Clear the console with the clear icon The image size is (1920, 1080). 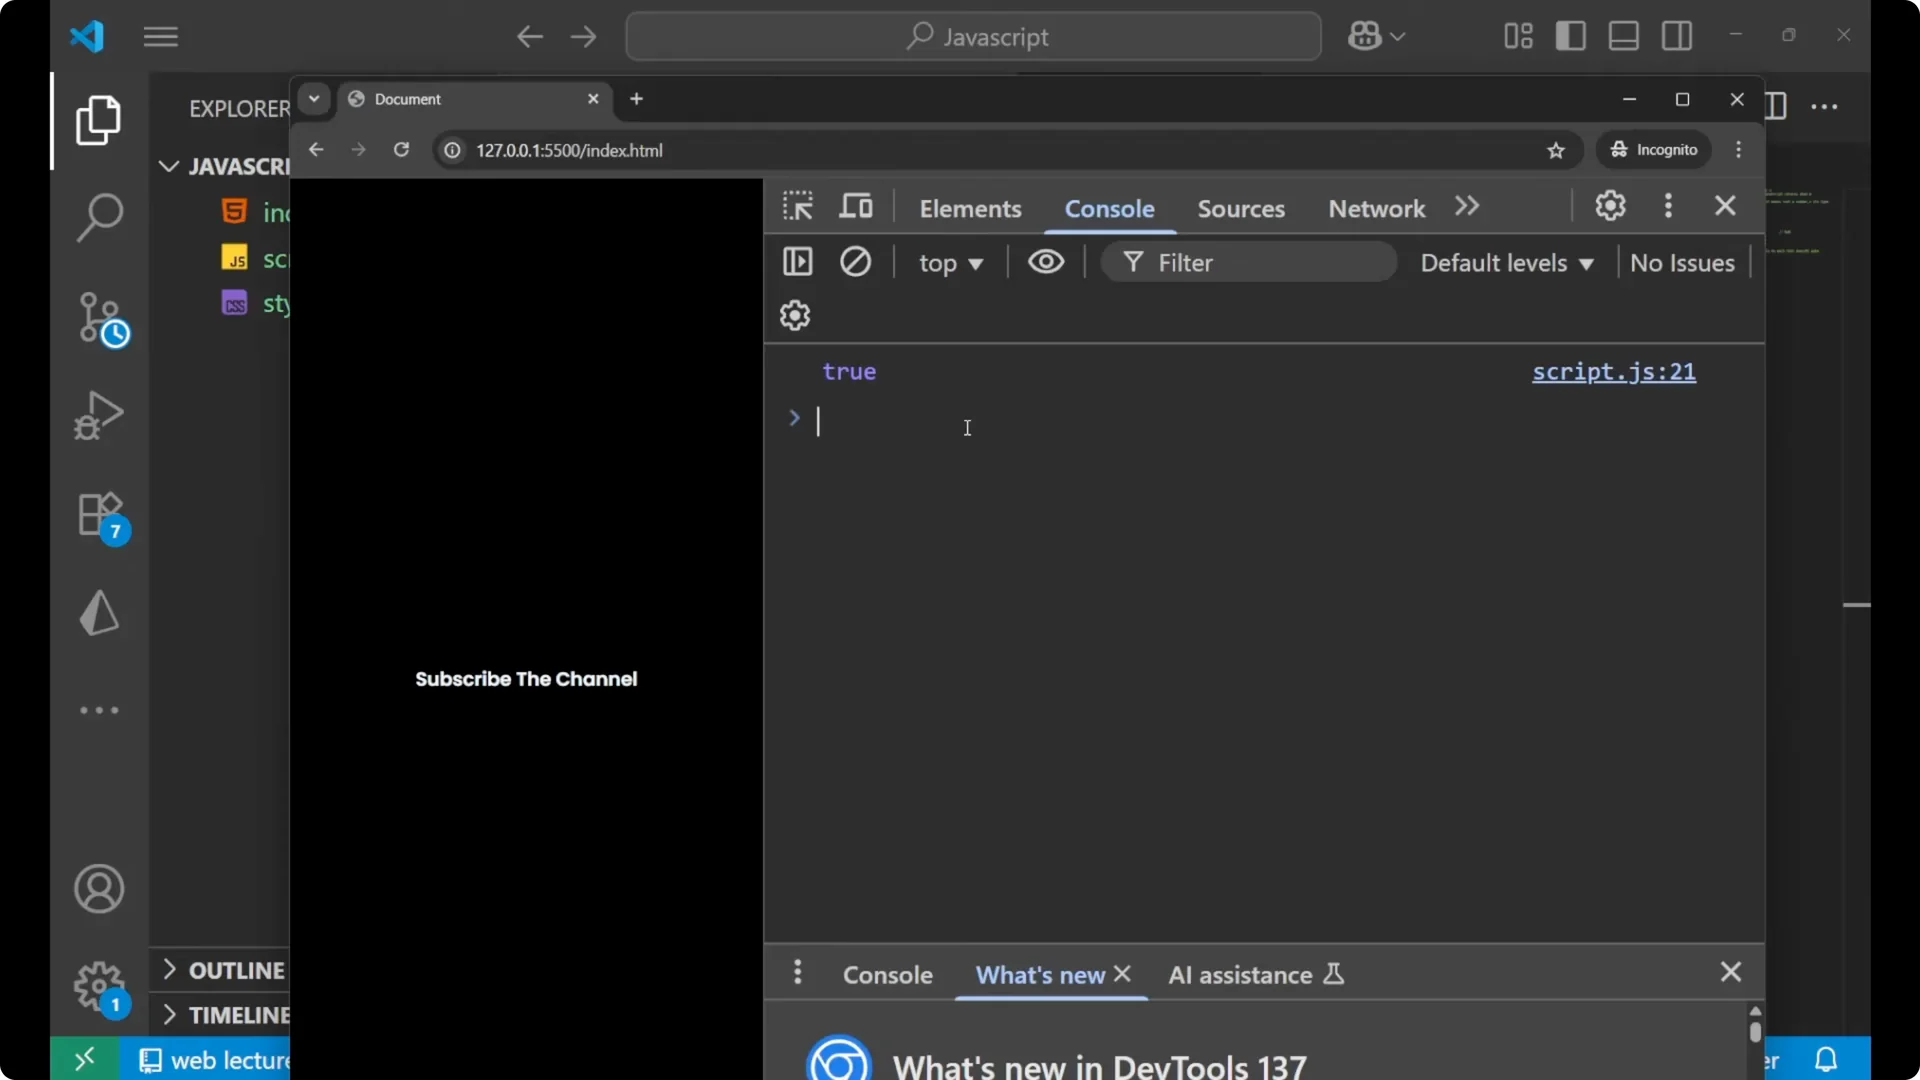pos(857,261)
